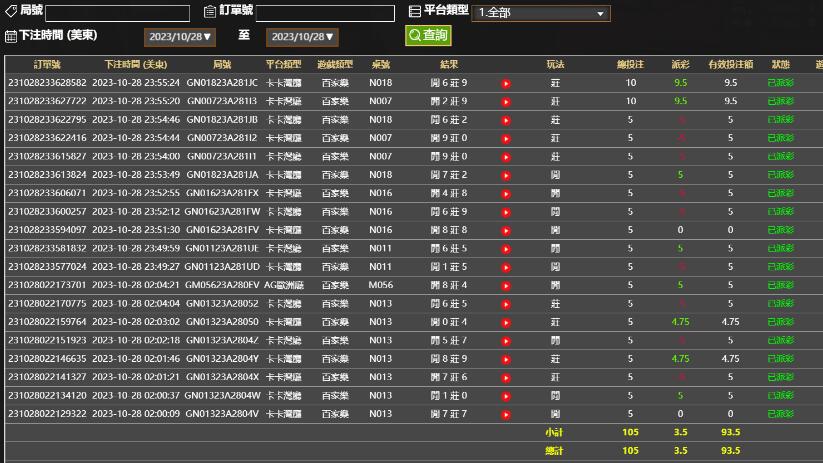This screenshot has width=823, height=463.
Task: Open the end date picker after 至
Action: click(x=302, y=37)
